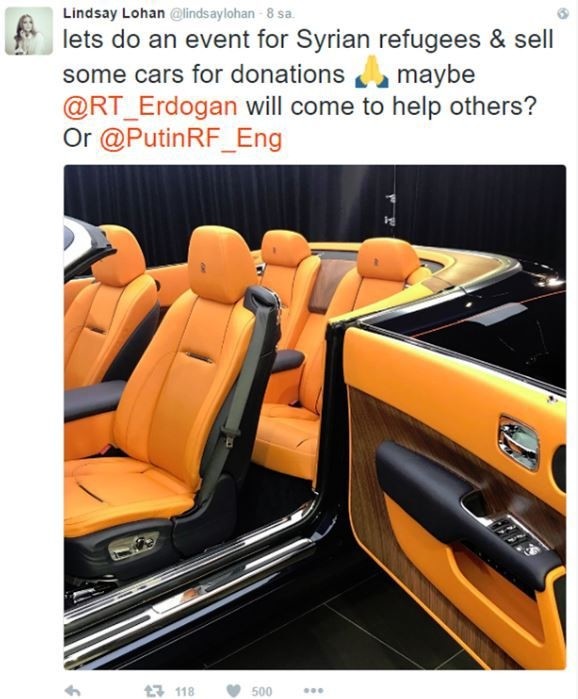Retweet the post using the retweet icon
This screenshot has height=699, width=578.
point(152,691)
